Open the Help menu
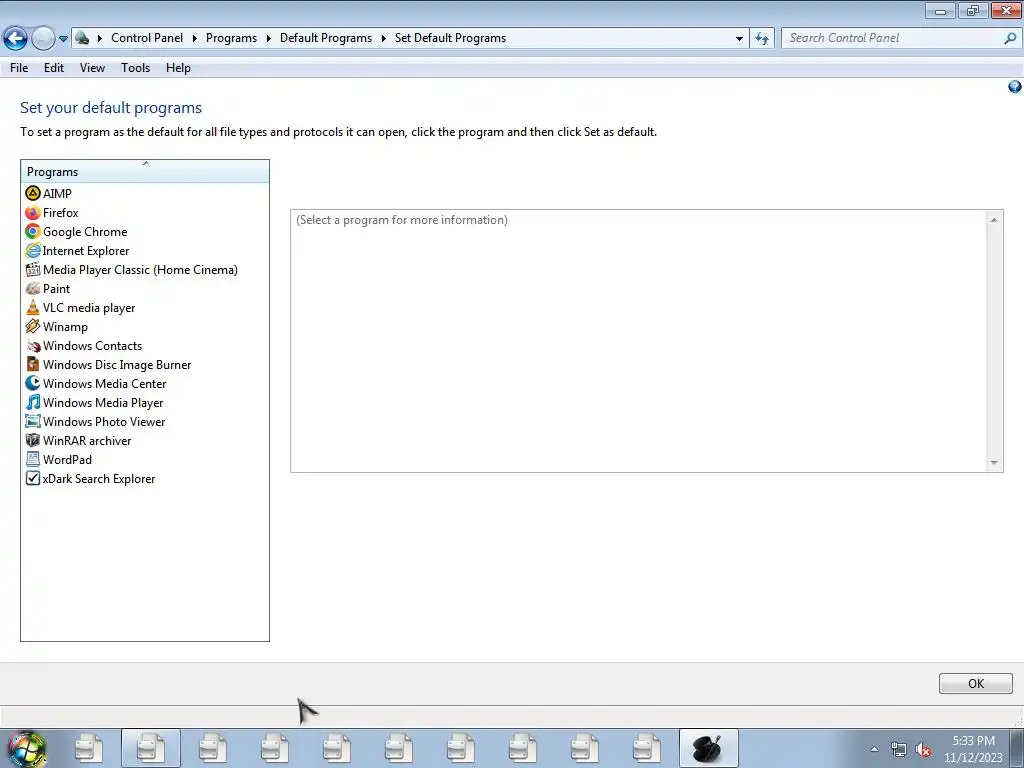The image size is (1024, 768). click(x=178, y=68)
